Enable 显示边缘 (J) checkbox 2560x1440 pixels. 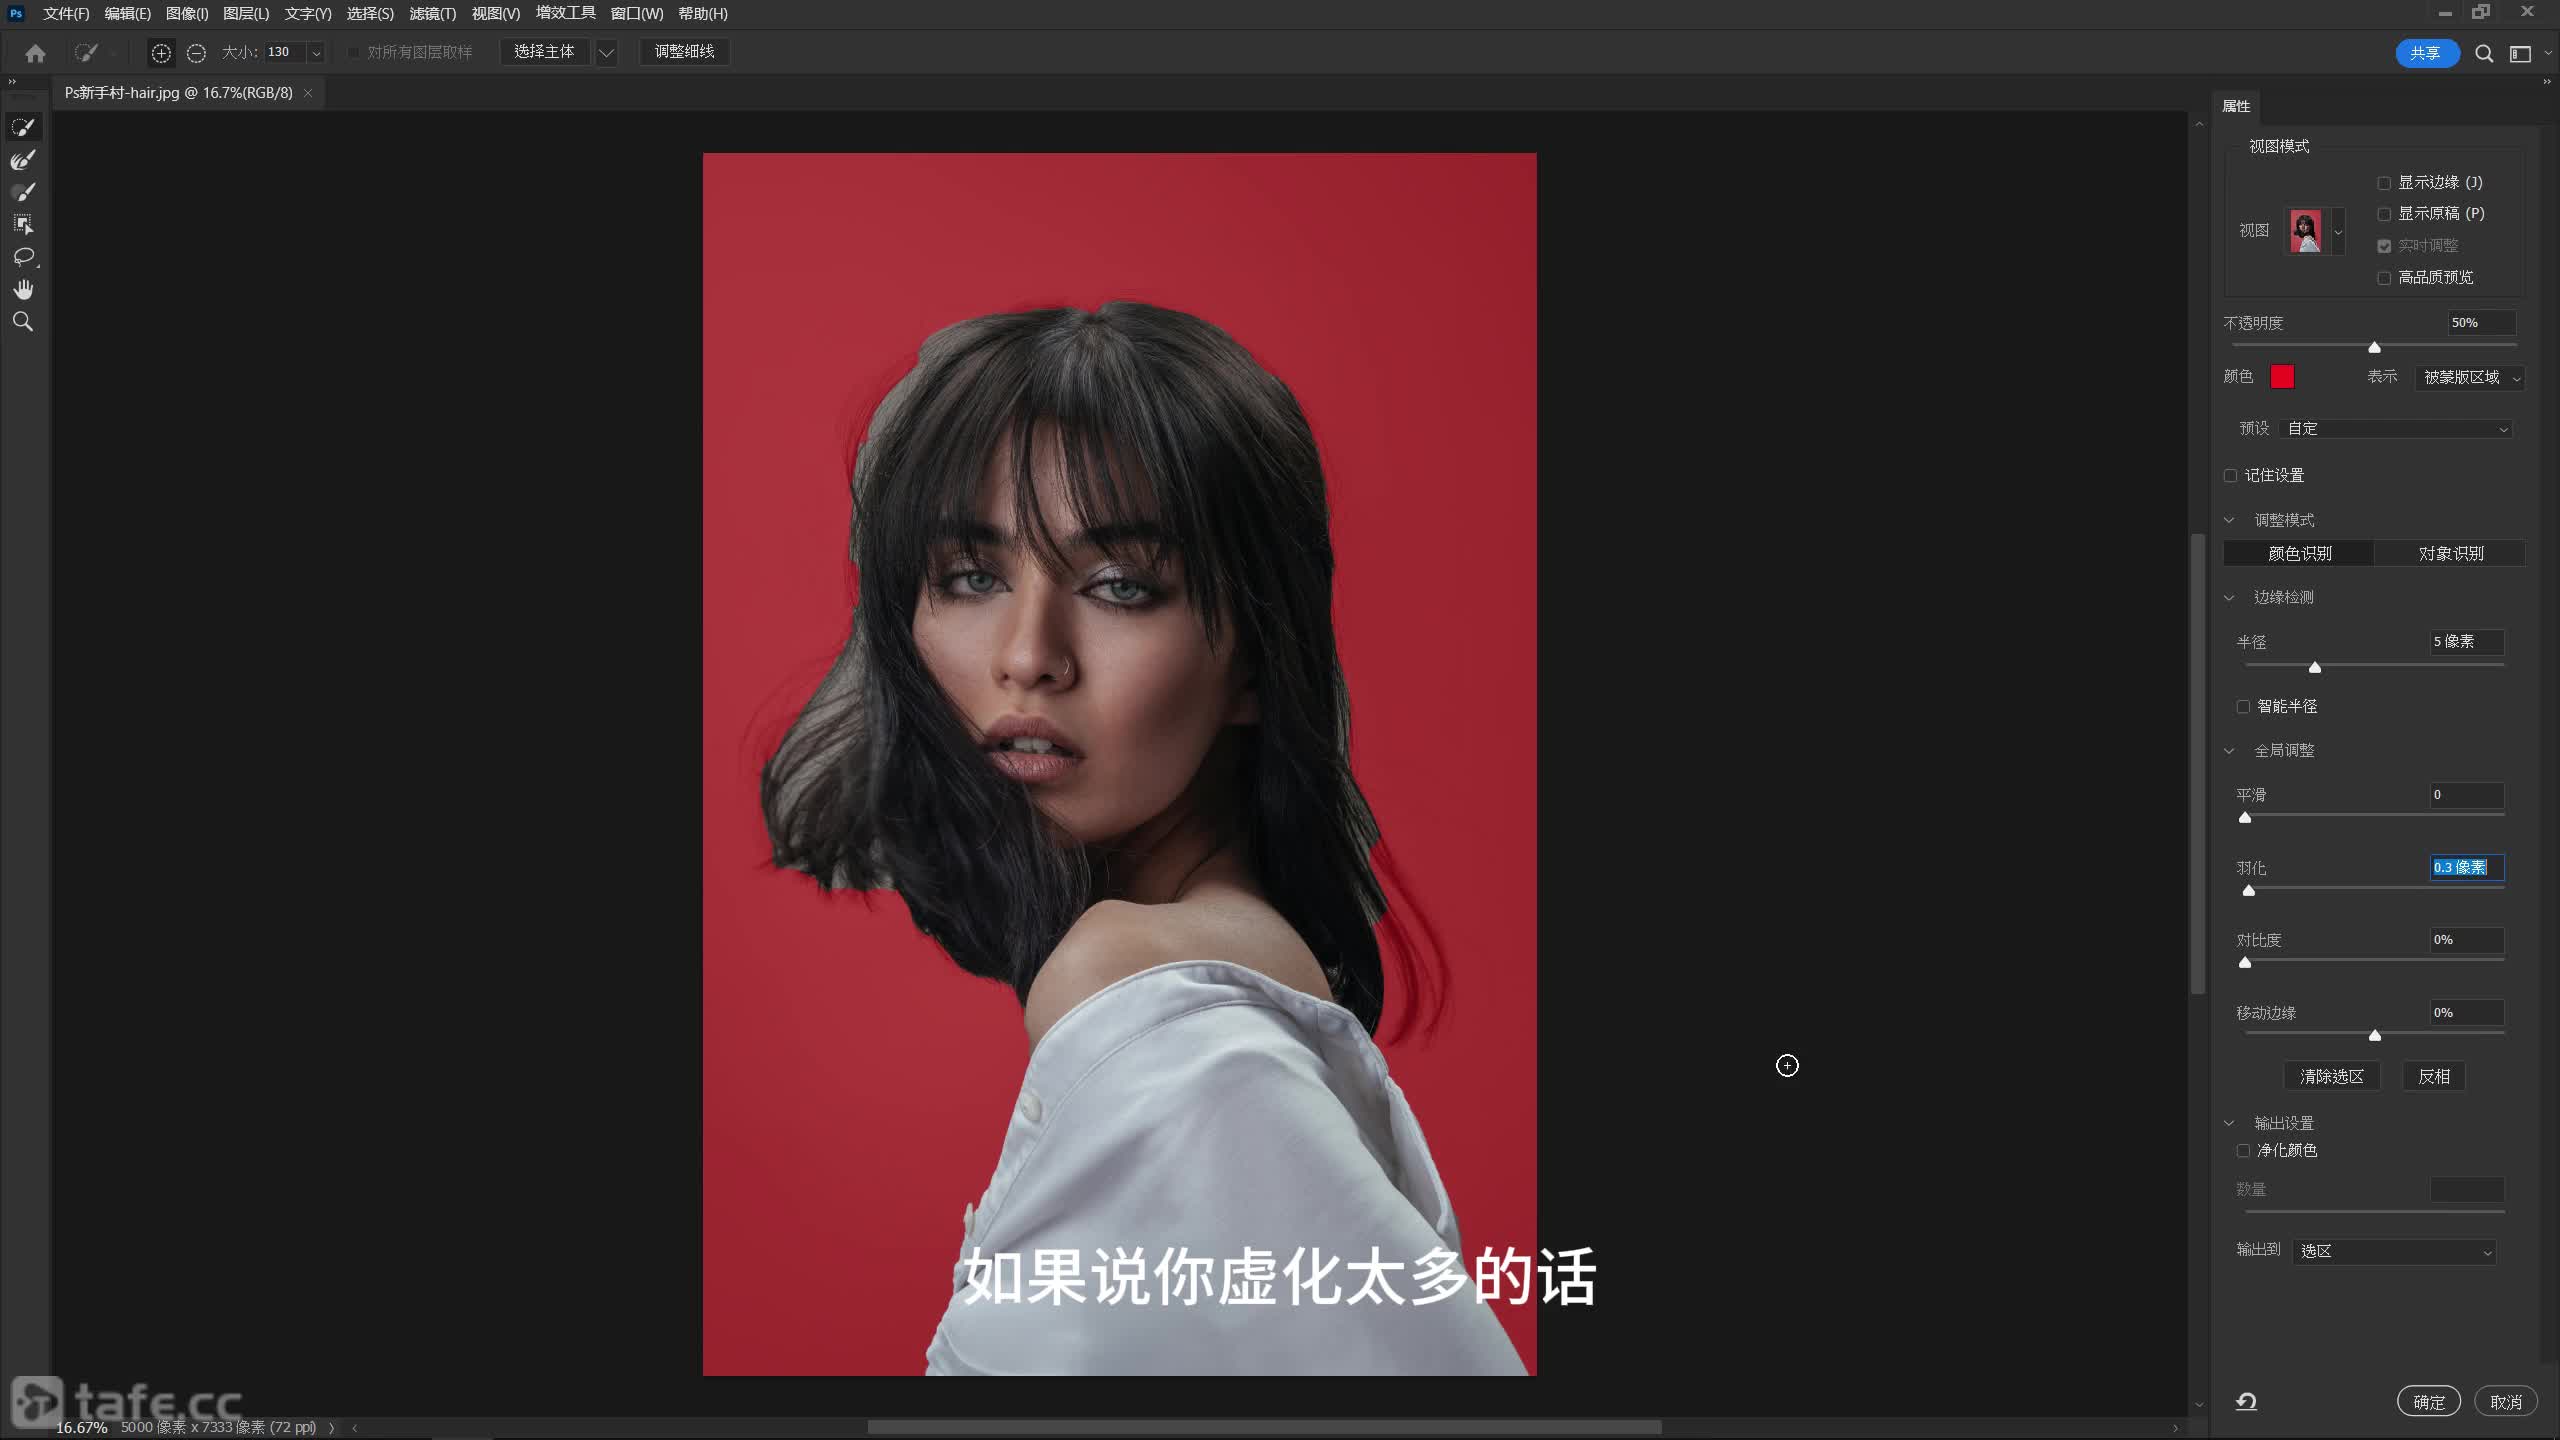[2384, 183]
